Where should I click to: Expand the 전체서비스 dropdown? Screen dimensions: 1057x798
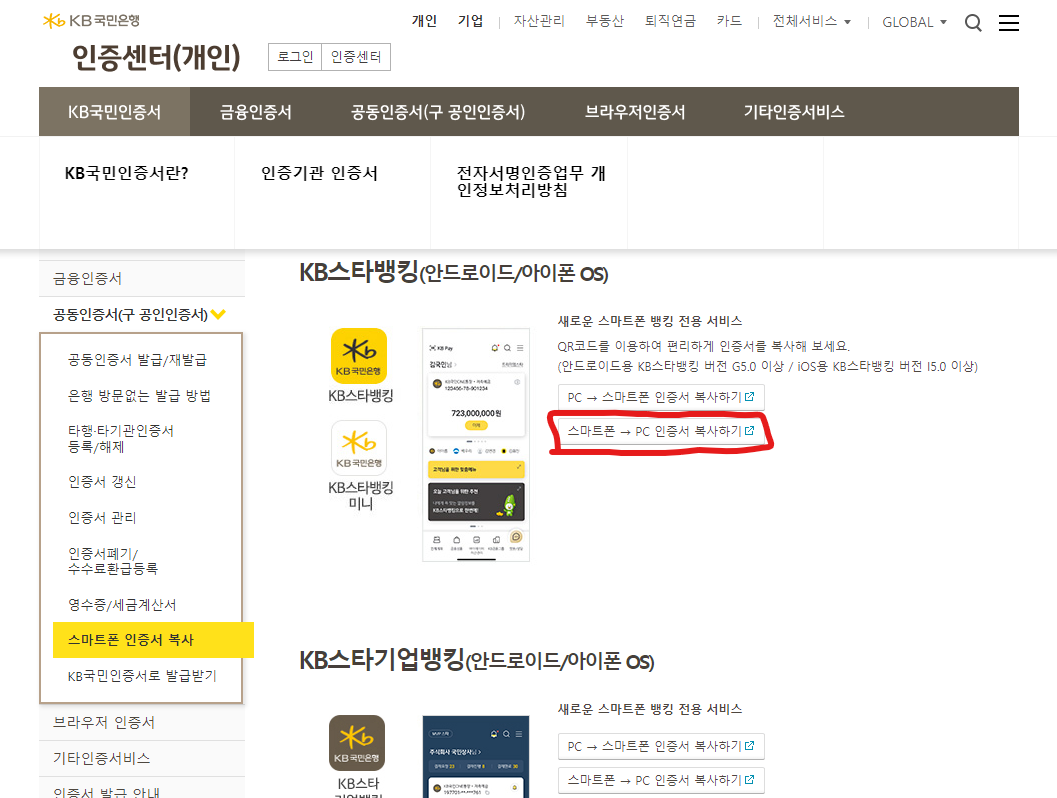pos(812,22)
